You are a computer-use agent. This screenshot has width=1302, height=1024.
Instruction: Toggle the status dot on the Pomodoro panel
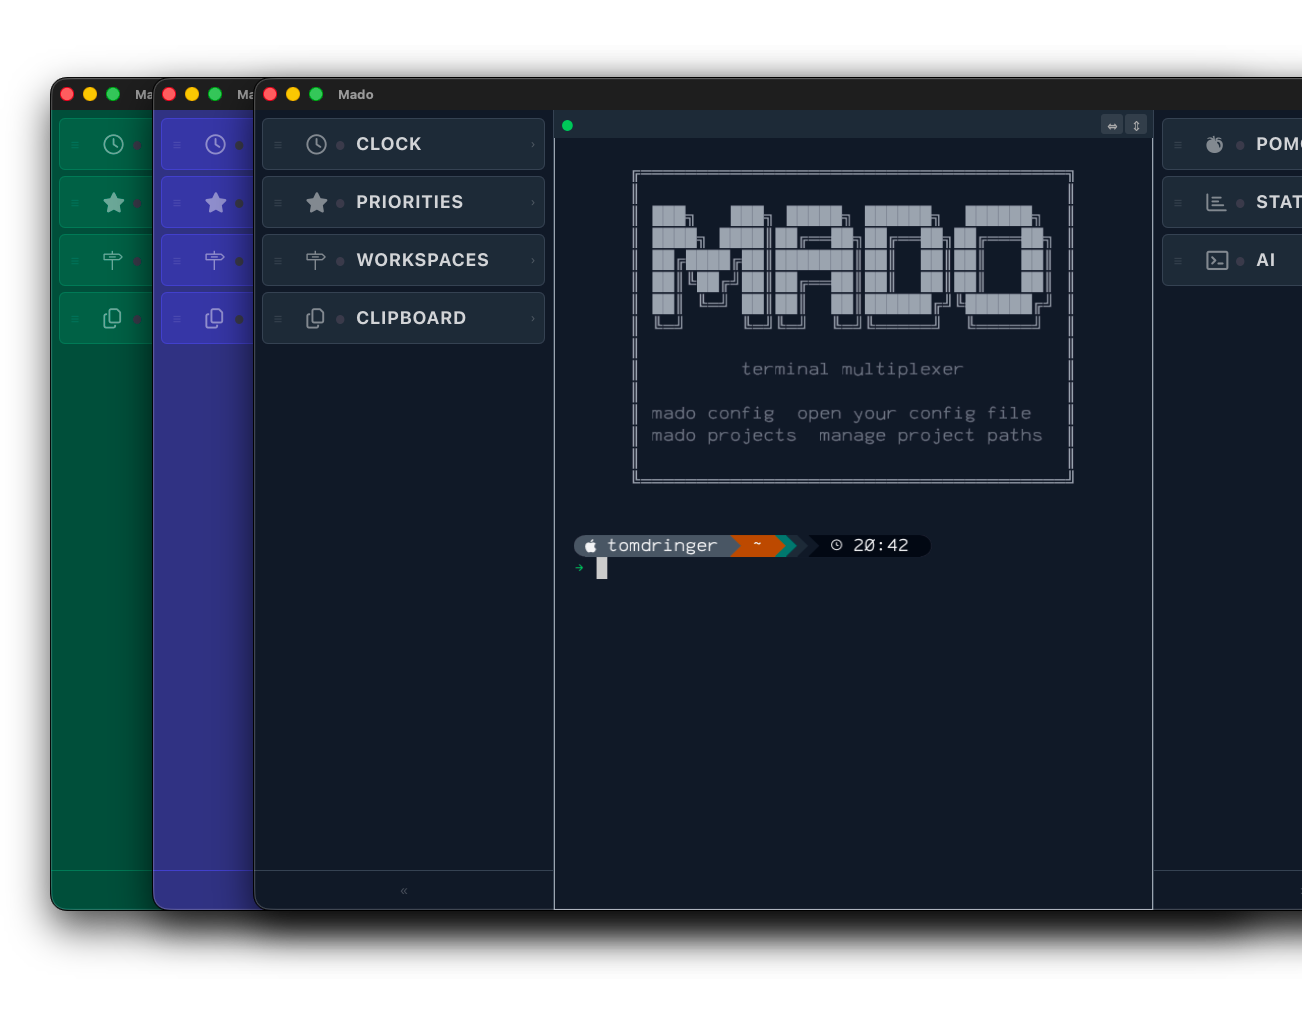(1240, 145)
